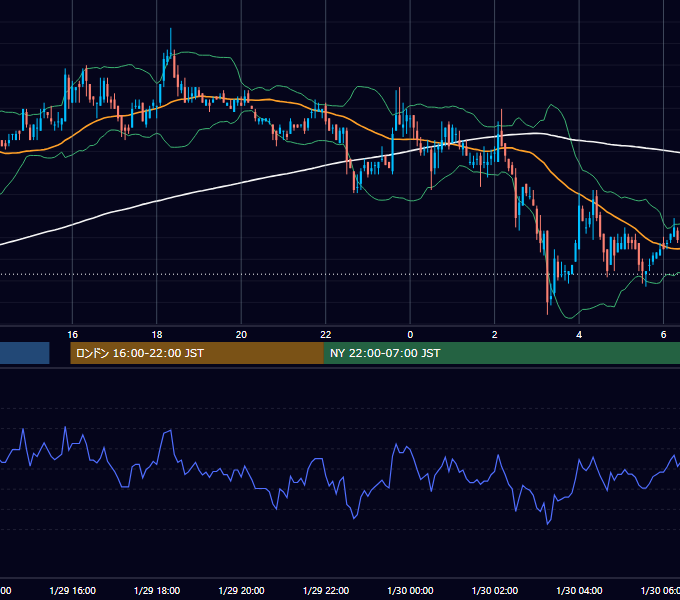
Task: Click the 22 hour label on price chart axis
Action: pyautogui.click(x=326, y=335)
